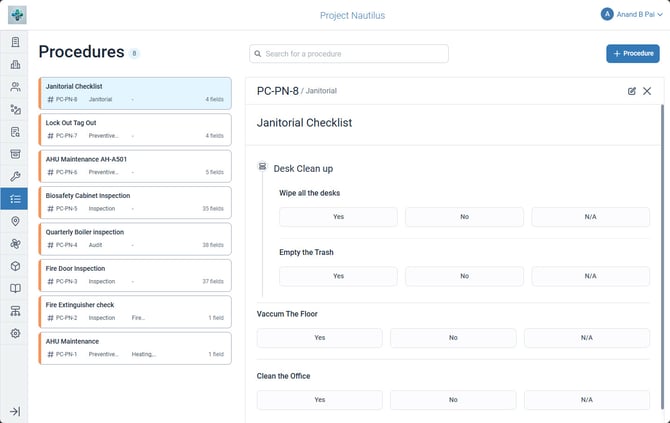
Task: Open the Fire Extinguisher check procedure
Action: point(135,312)
